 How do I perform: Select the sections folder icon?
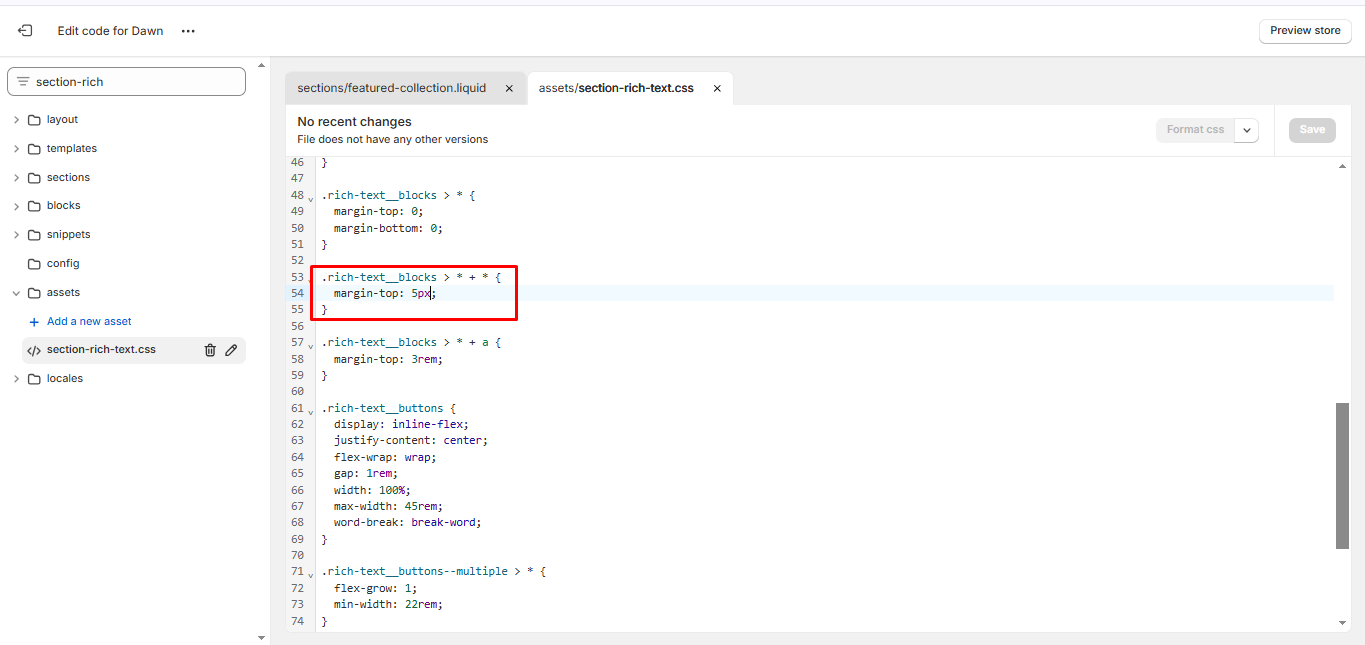[x=35, y=178]
